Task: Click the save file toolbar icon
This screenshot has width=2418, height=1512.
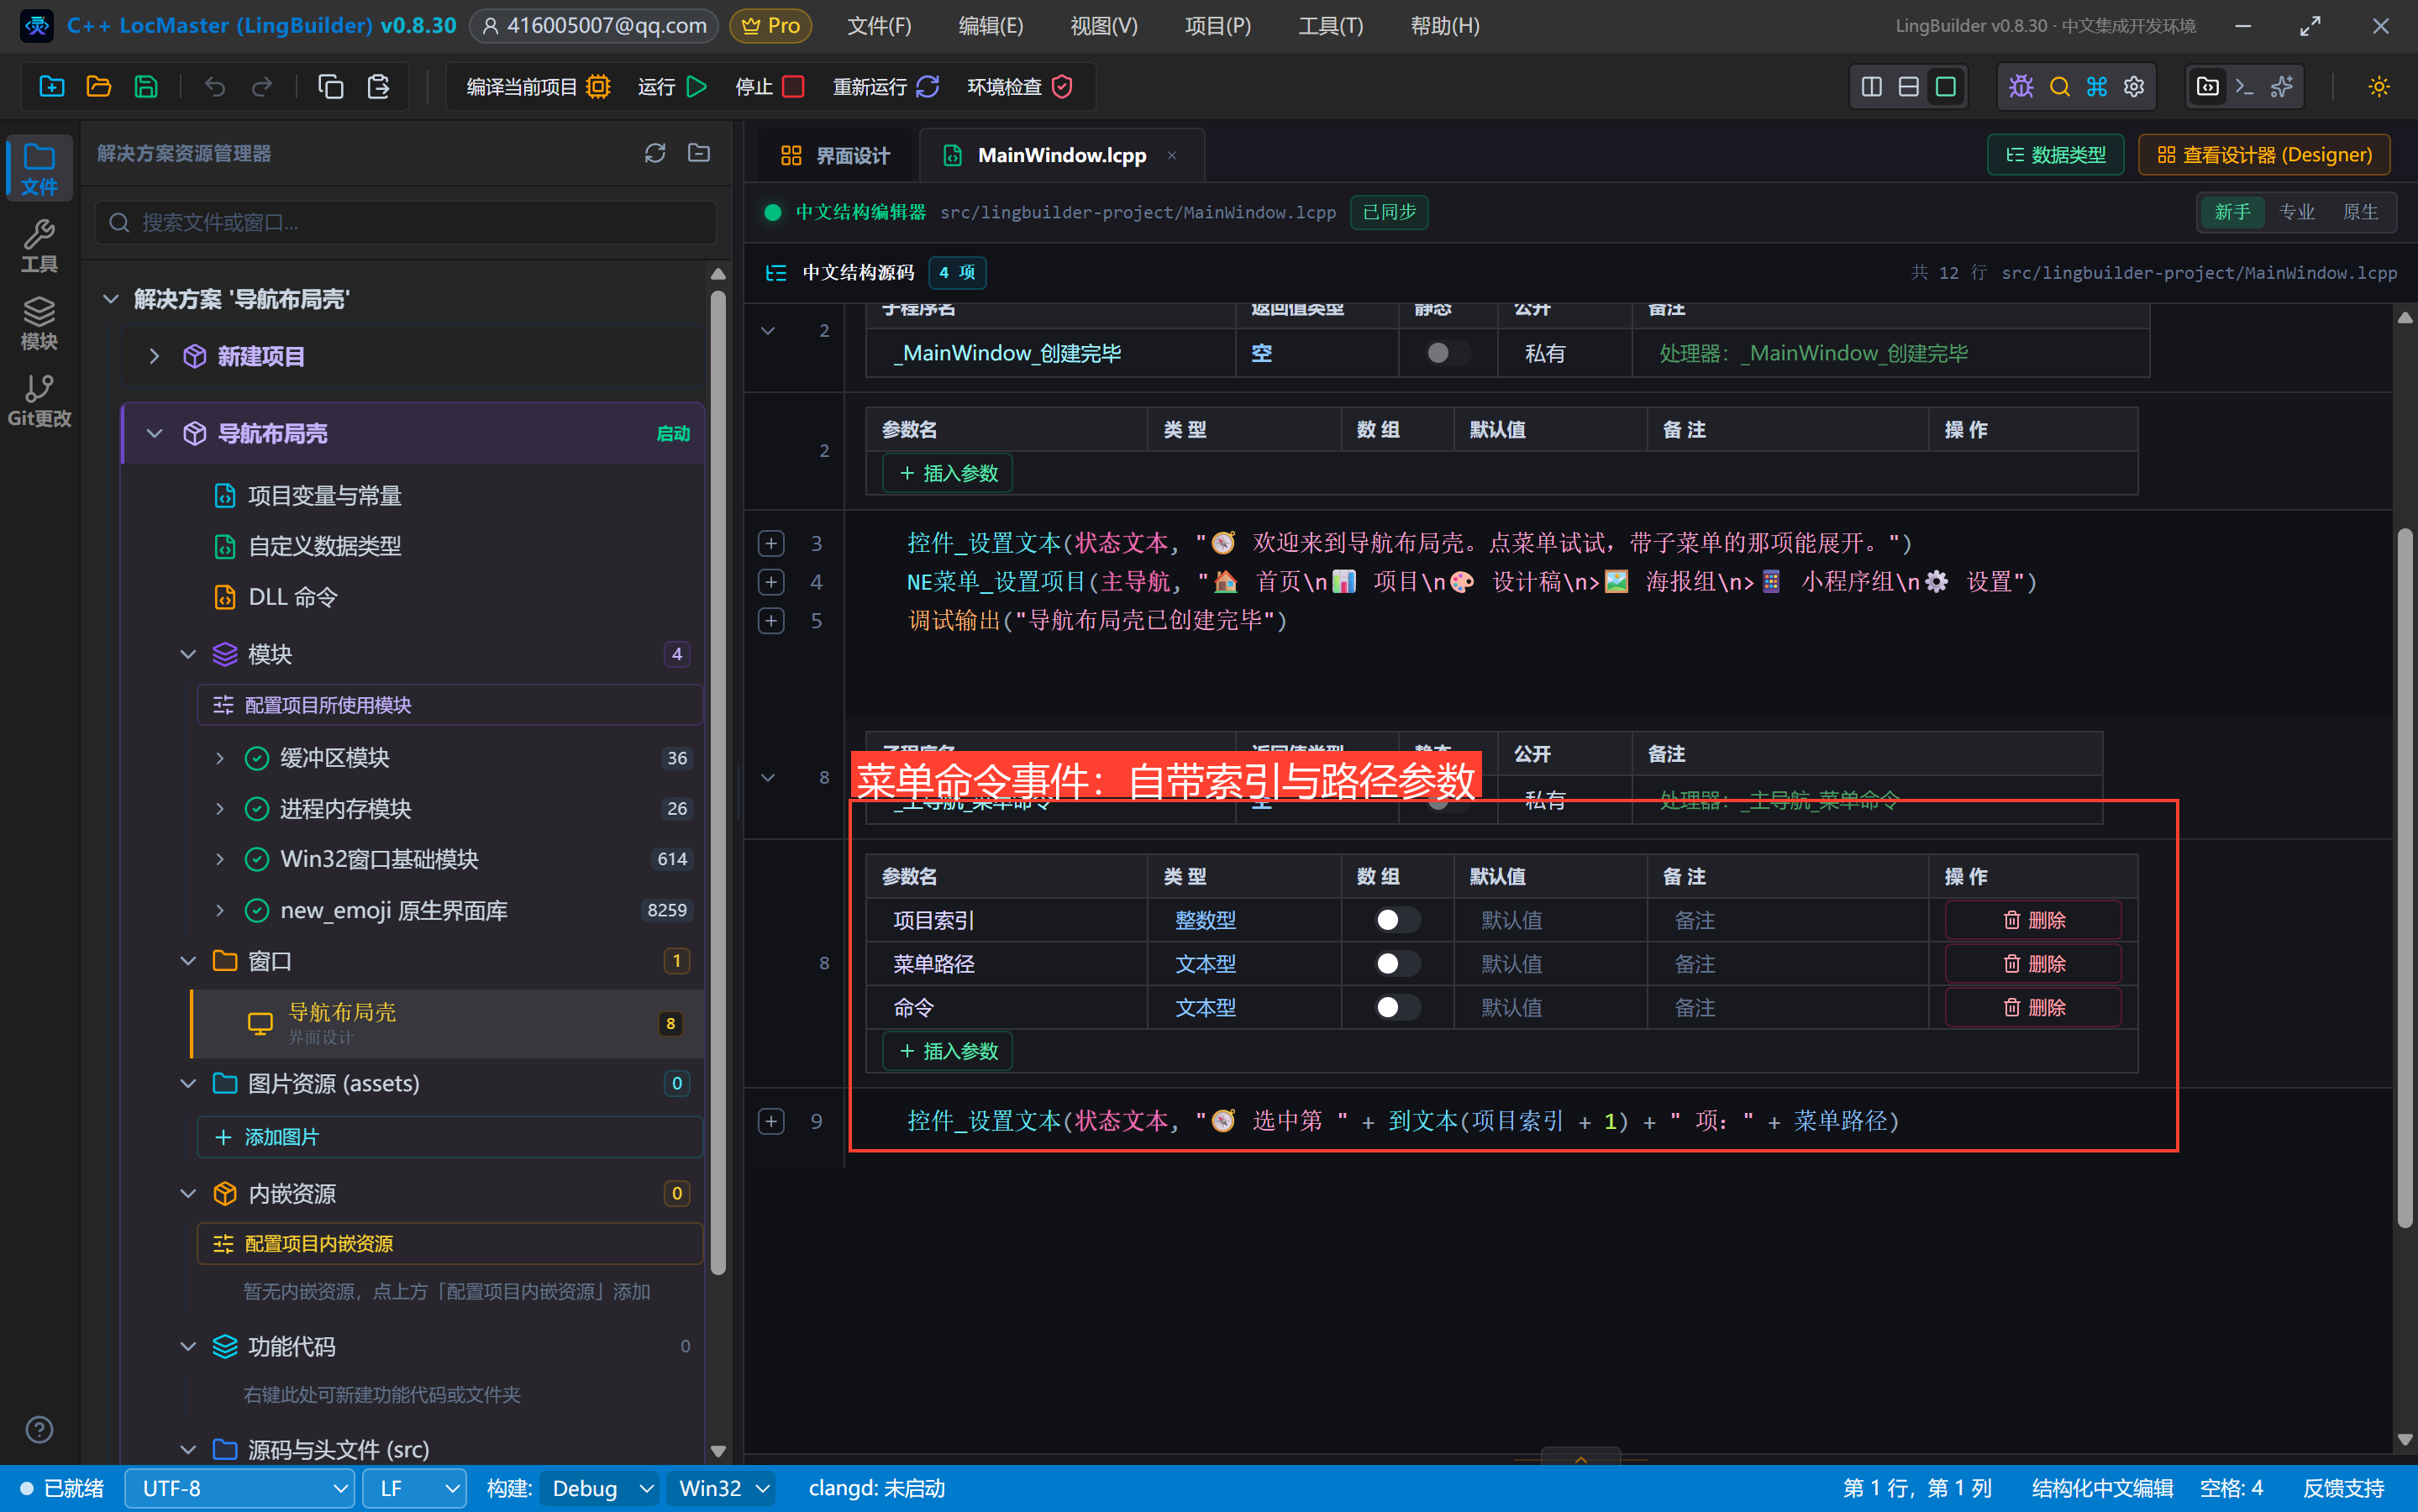Action: [146, 87]
